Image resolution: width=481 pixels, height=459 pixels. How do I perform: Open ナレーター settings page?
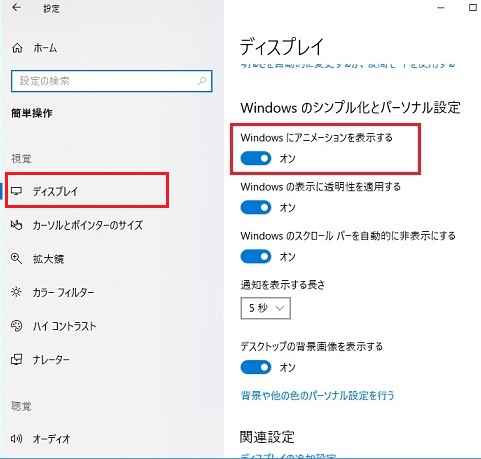51,360
